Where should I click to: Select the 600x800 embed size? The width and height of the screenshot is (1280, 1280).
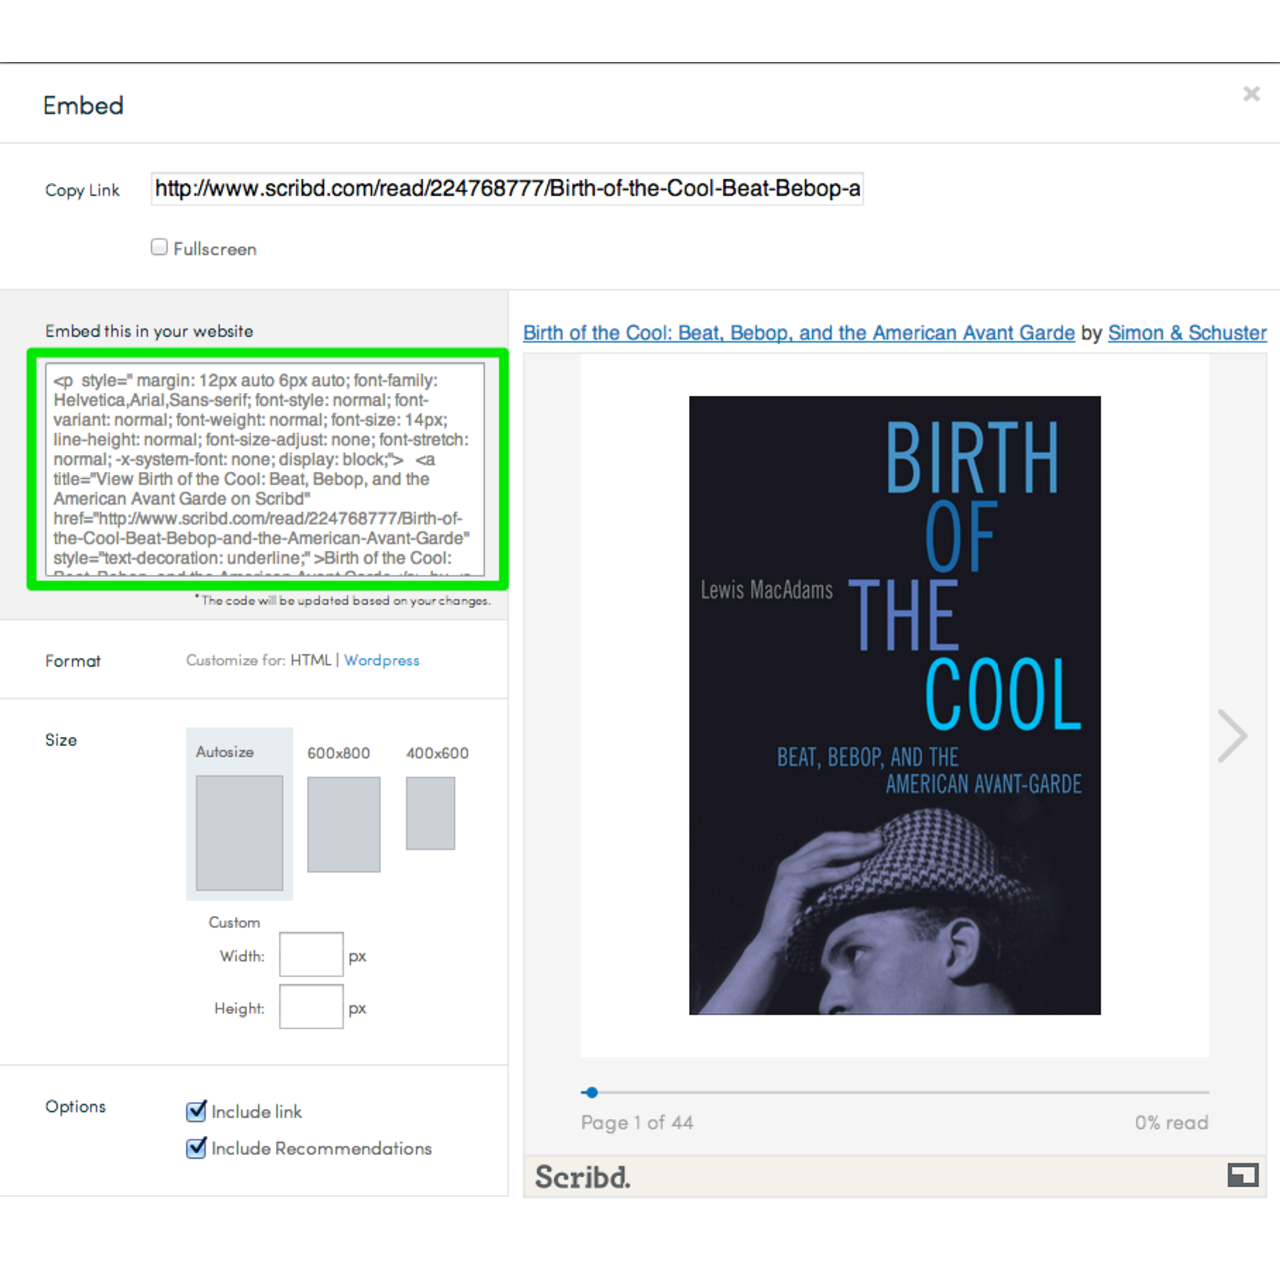tap(343, 825)
